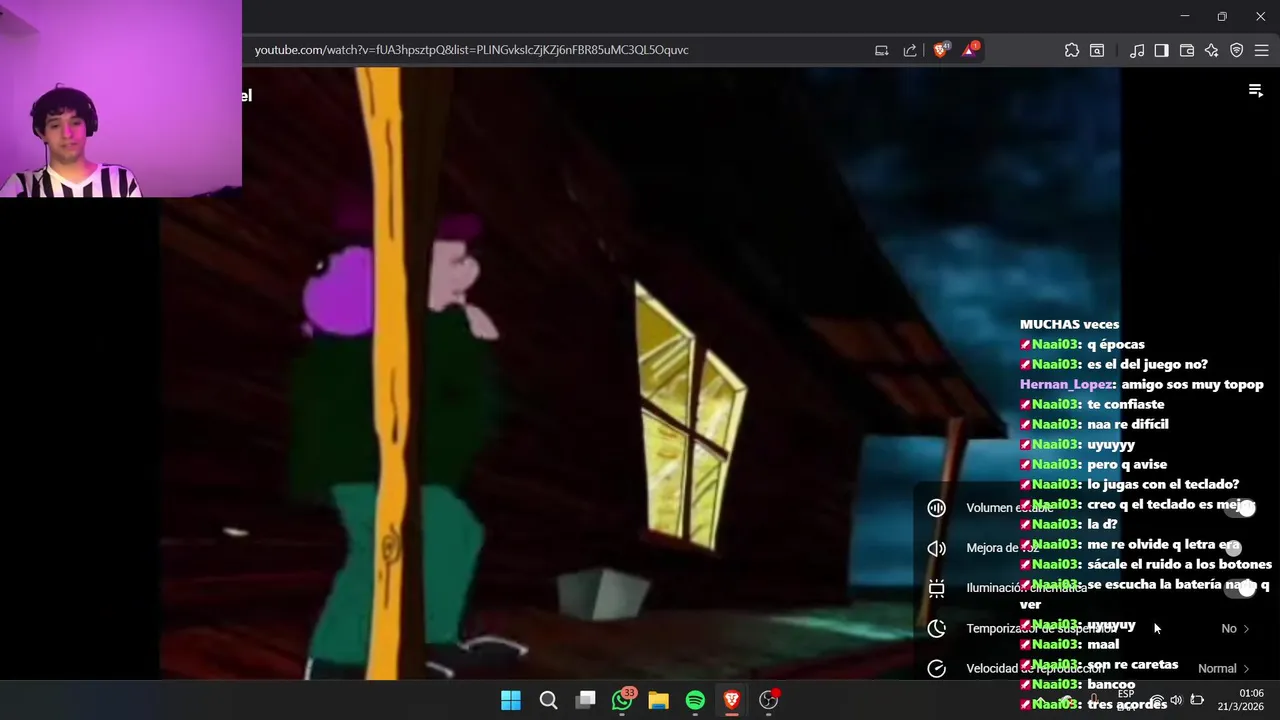Switch to Brave browser taskbar icon
Viewport: 1280px width, 720px height.
coord(732,700)
